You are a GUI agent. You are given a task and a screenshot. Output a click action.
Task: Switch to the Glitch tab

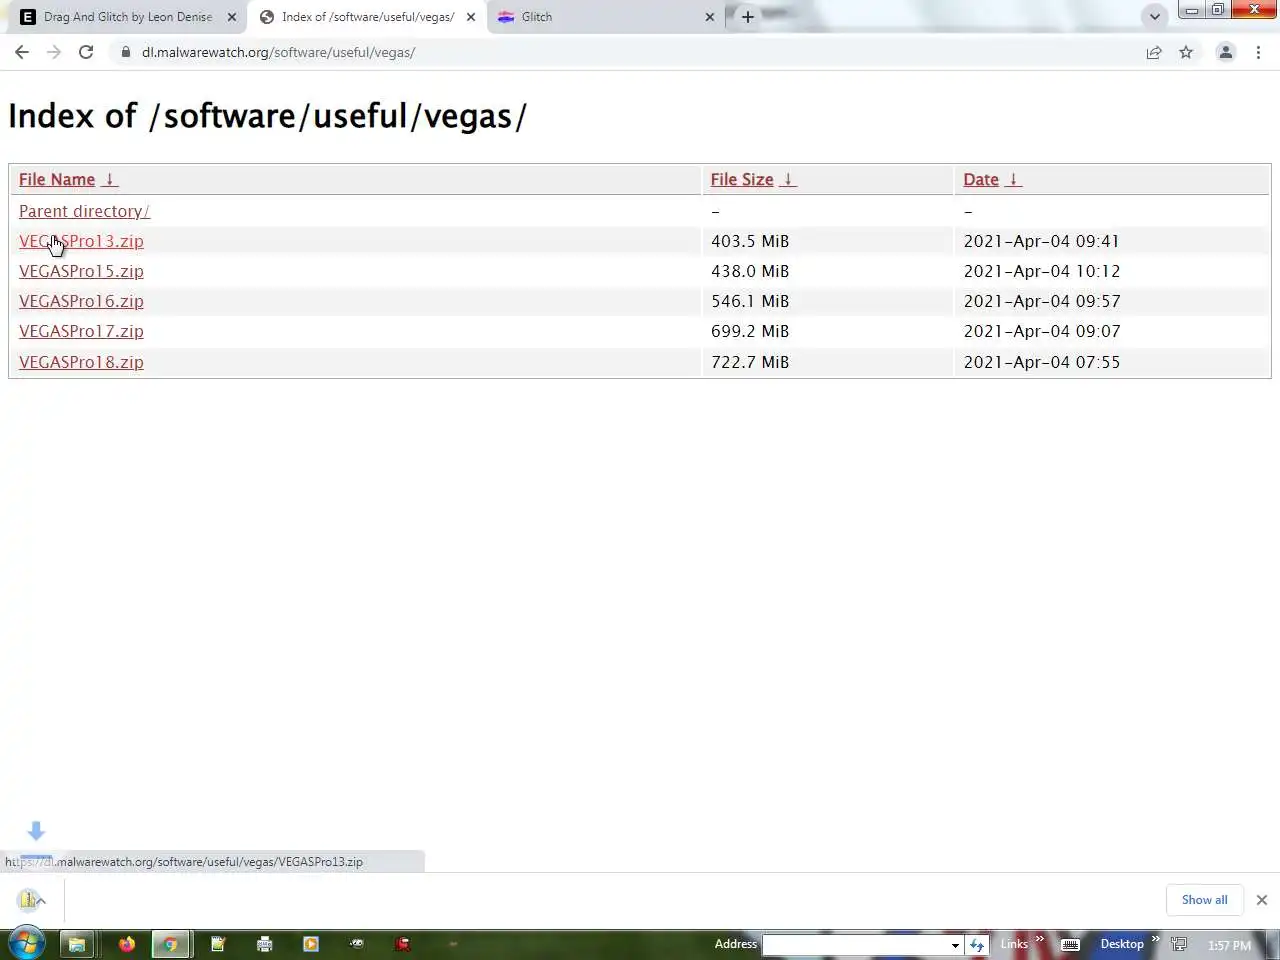(x=605, y=17)
